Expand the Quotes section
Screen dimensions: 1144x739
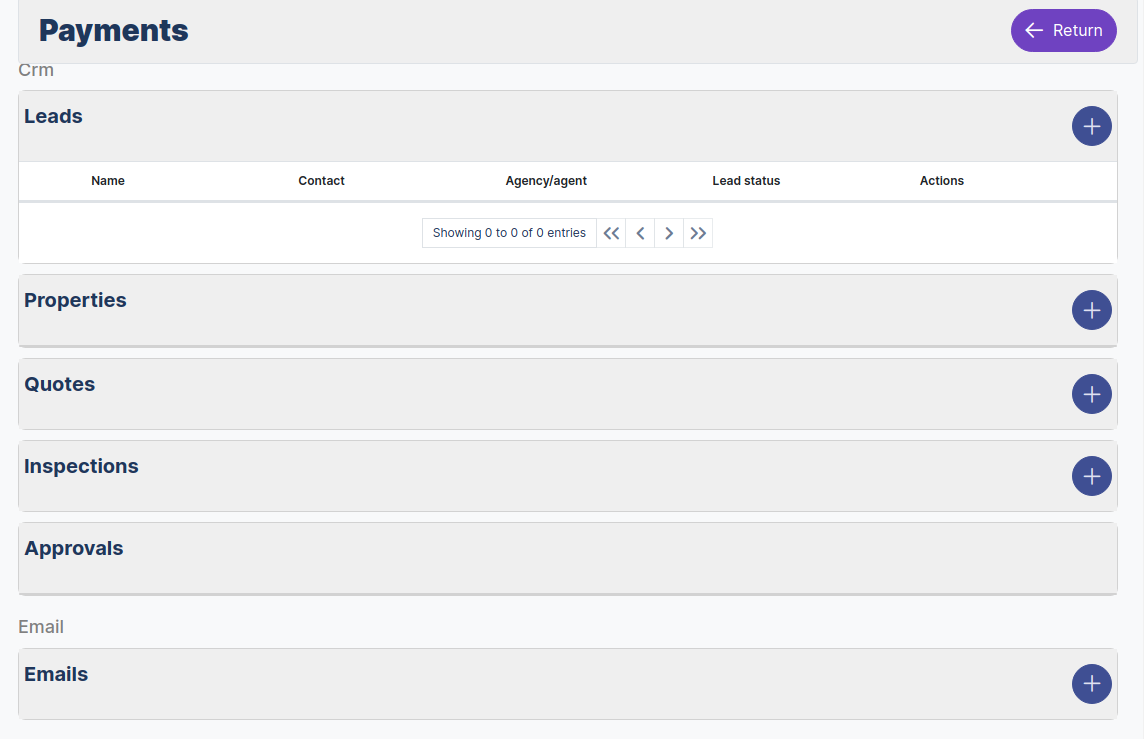click(59, 384)
